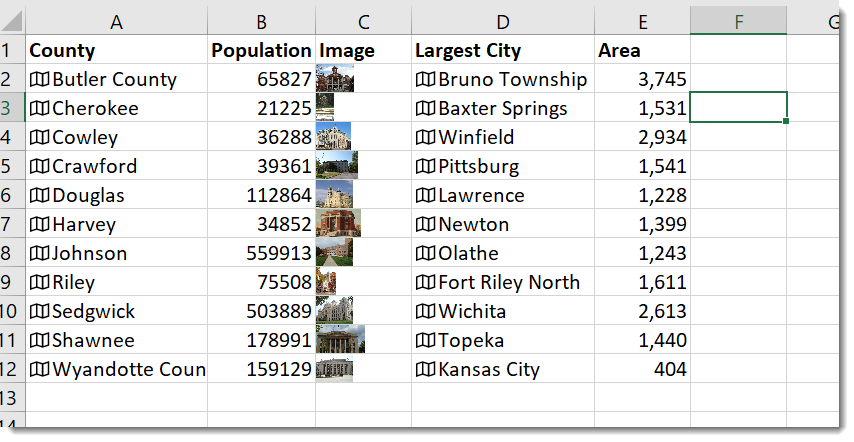The image size is (854, 442).
Task: Click the Sedgwick image thumbnail
Action: 334,310
